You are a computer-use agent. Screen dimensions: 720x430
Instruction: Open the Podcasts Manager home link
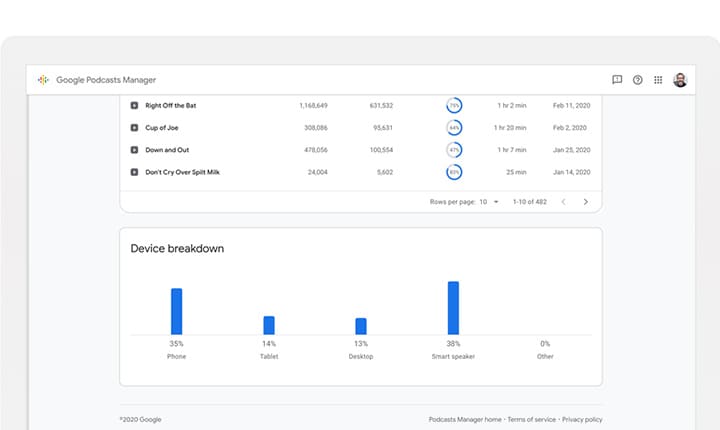(x=464, y=420)
